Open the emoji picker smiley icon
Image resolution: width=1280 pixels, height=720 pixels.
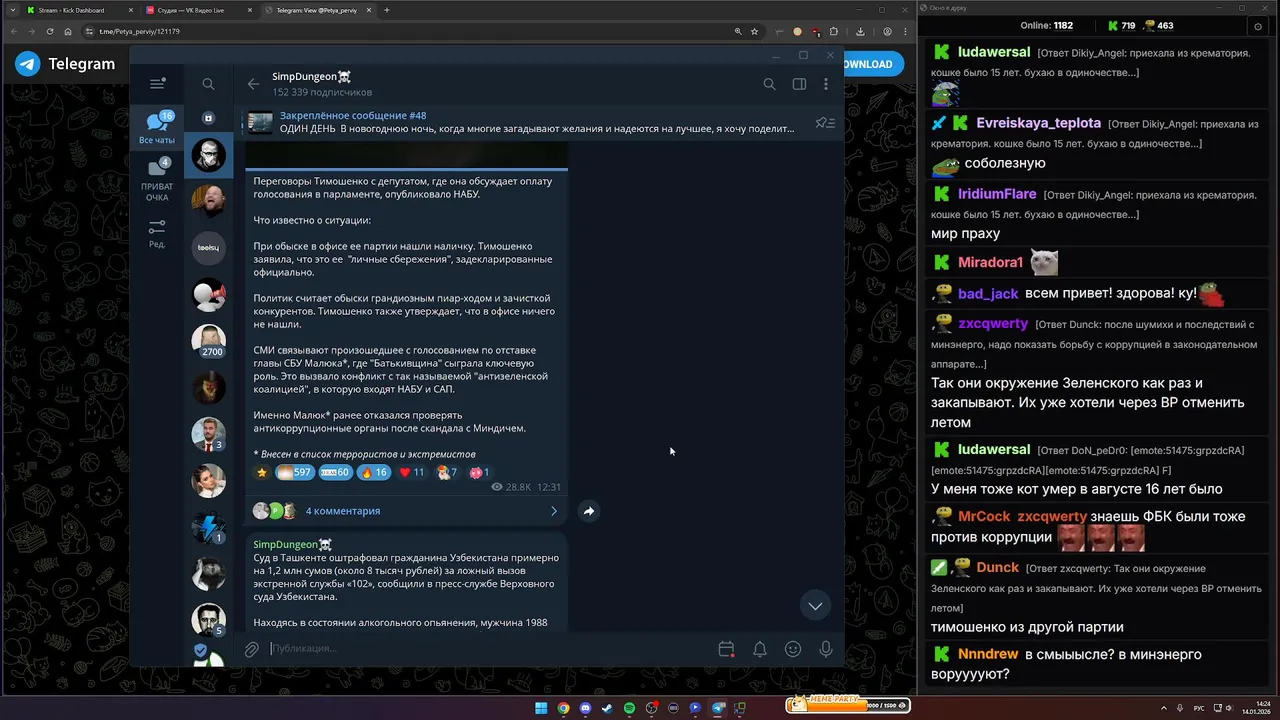coord(793,649)
